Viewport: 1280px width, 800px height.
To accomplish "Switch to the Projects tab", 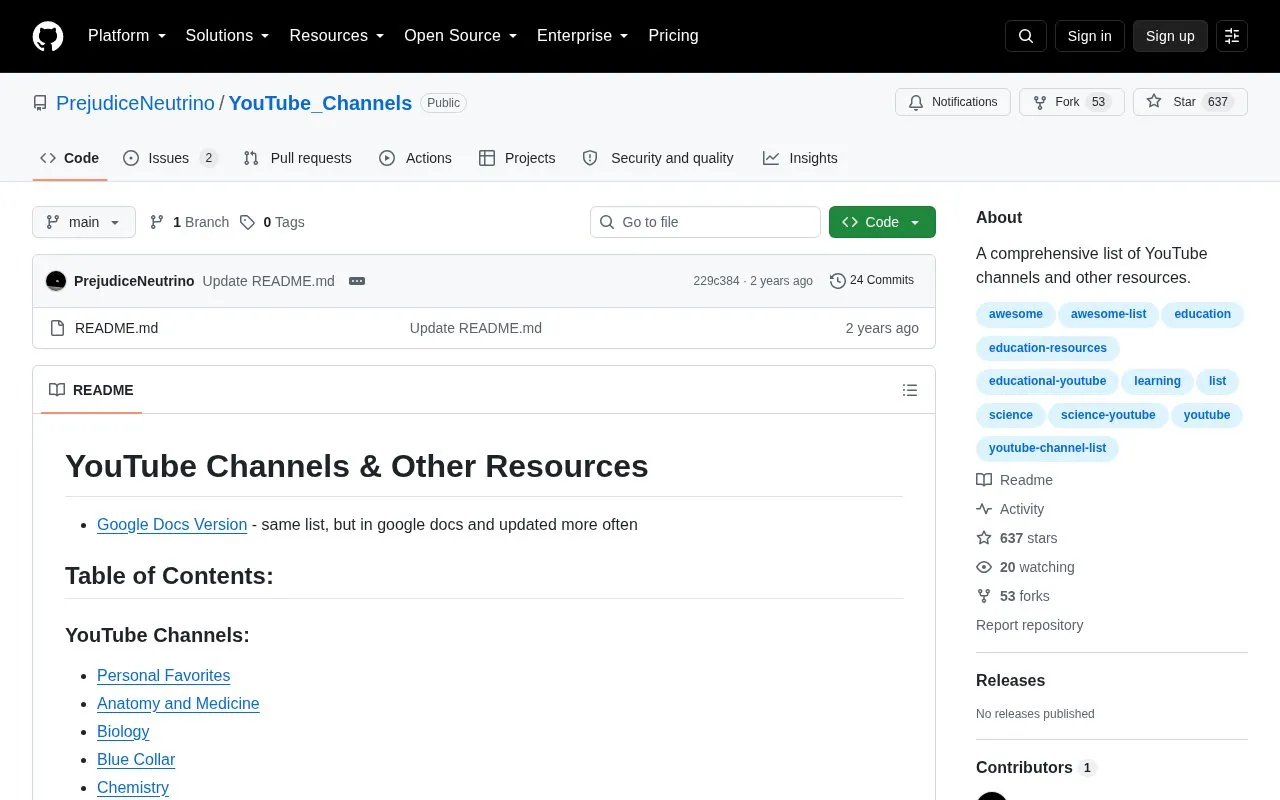I will click(x=517, y=158).
